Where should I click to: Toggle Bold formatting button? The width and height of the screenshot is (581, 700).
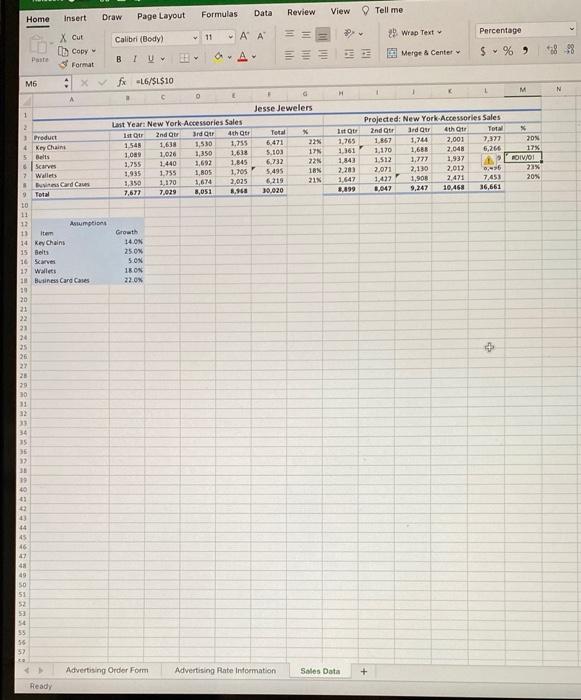pos(118,59)
